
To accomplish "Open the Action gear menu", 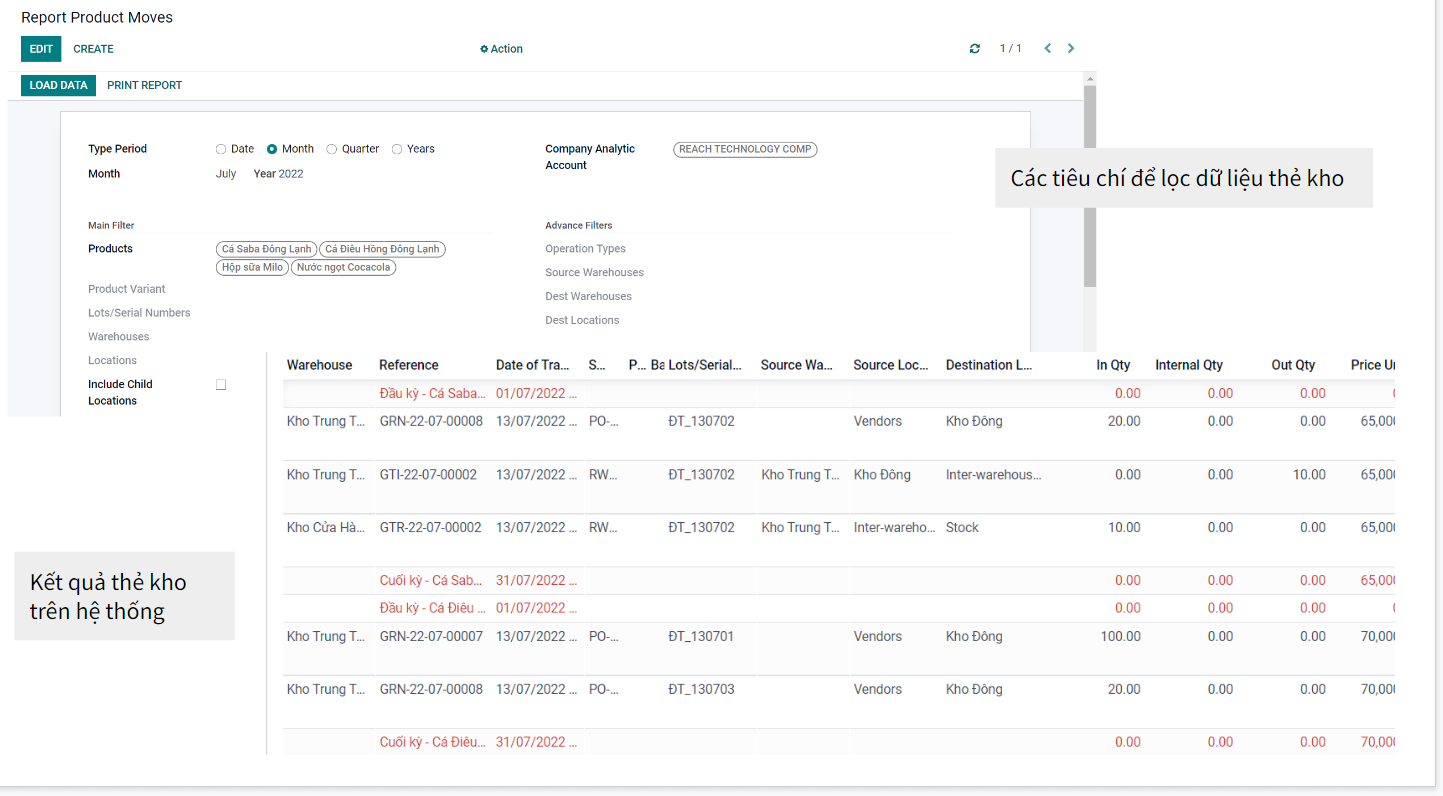I will (501, 49).
